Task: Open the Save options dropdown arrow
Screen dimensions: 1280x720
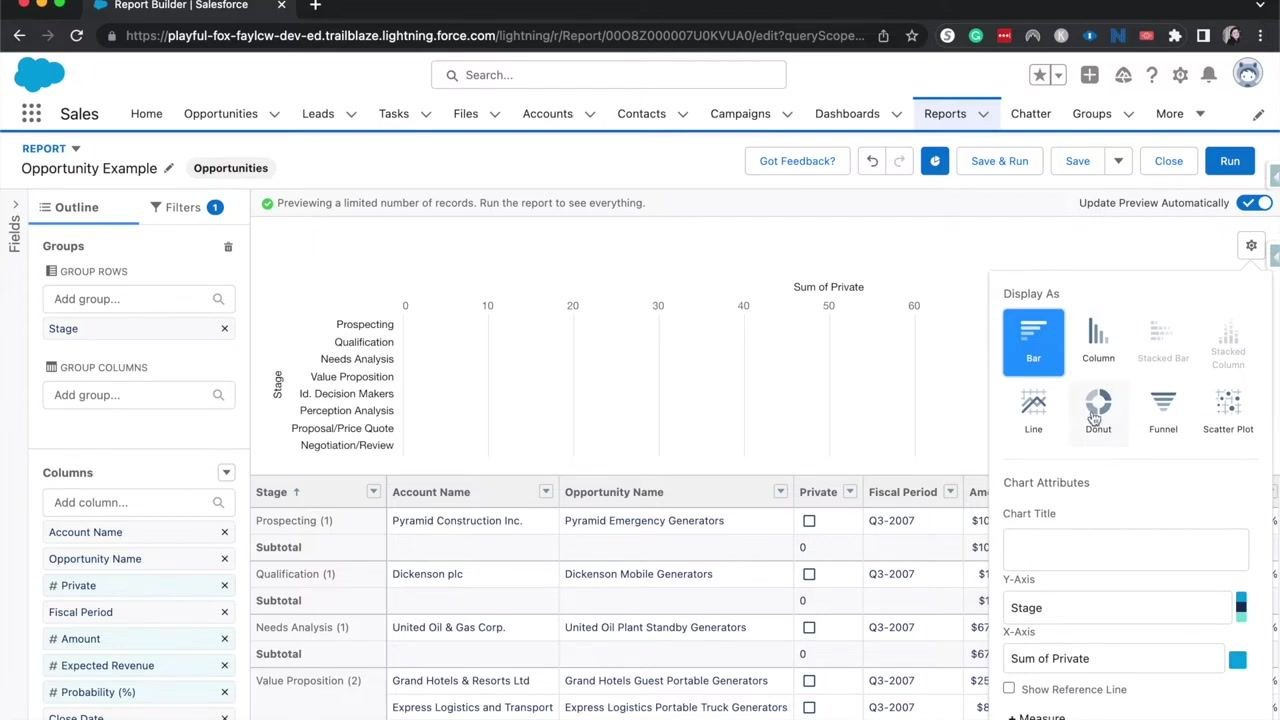Action: click(x=1118, y=161)
